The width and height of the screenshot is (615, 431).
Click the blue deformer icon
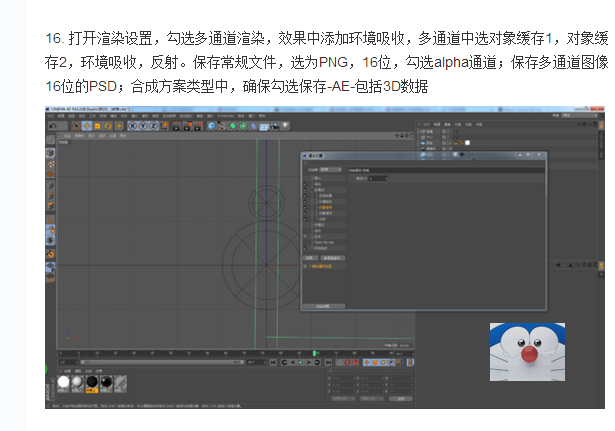click(254, 126)
